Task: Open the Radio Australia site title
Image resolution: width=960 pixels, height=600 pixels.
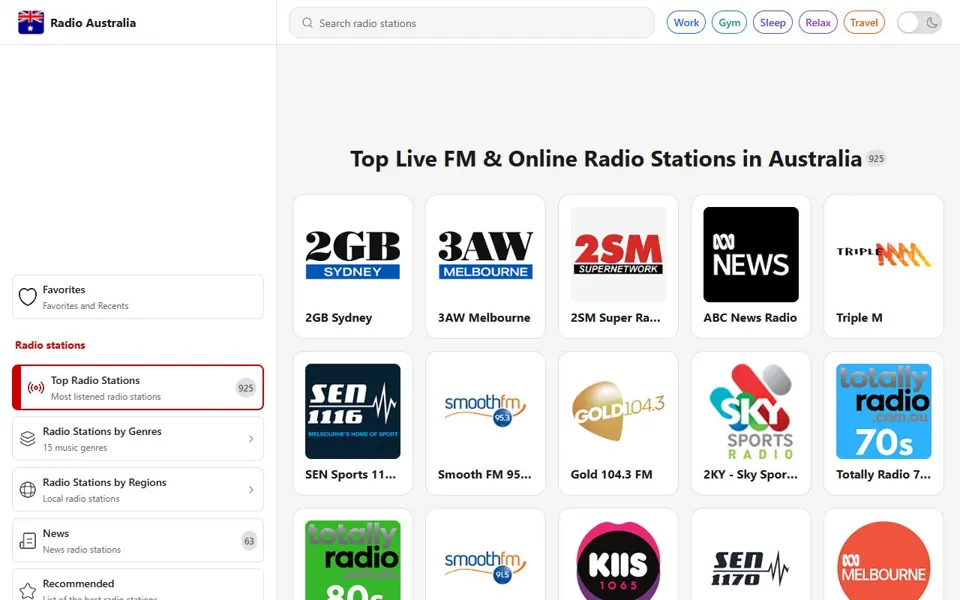Action: [93, 23]
